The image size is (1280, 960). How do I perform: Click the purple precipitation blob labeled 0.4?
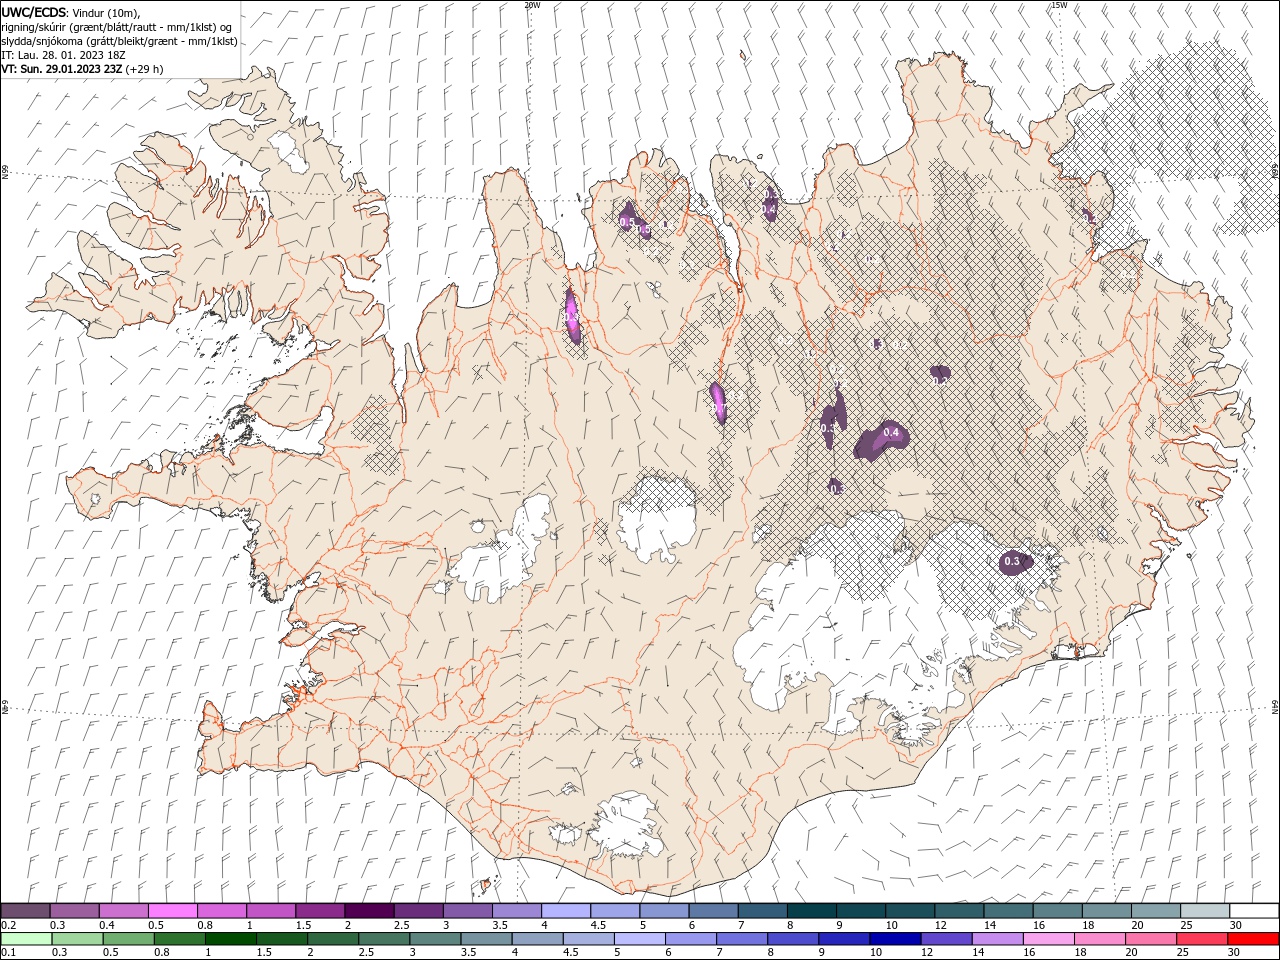point(880,438)
